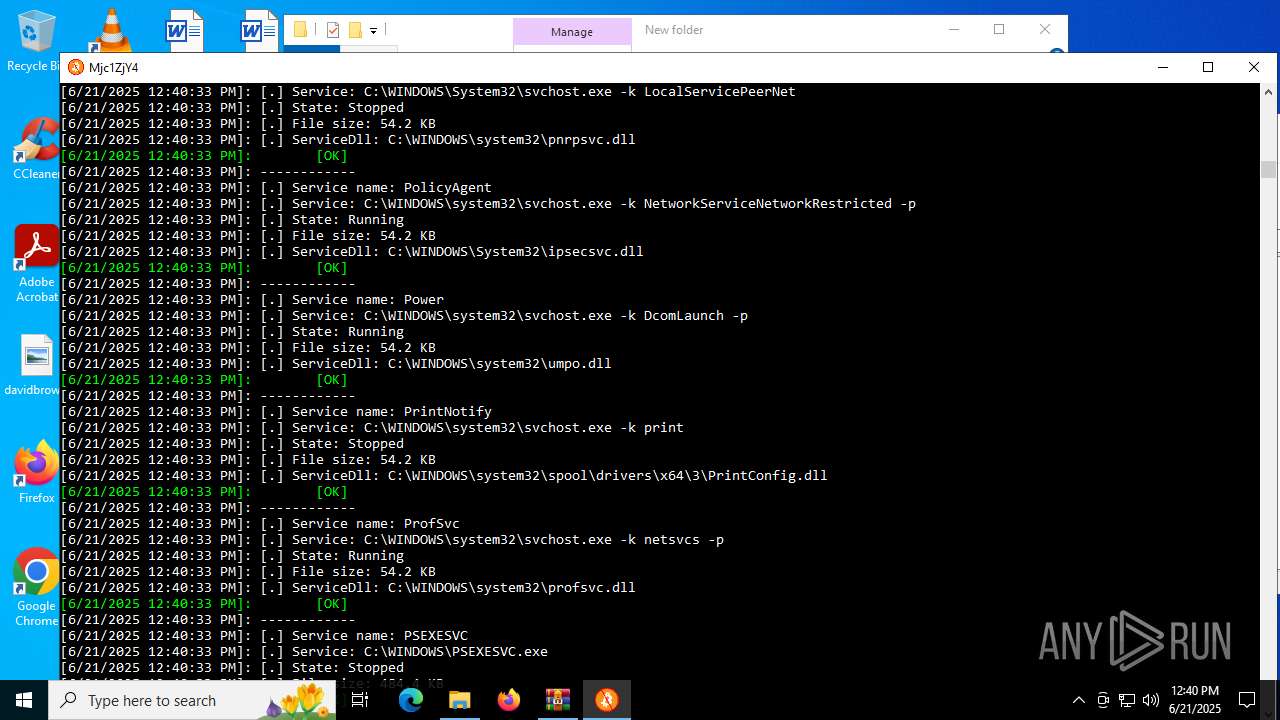Open Adobe Acrobat desktop shortcut
This screenshot has width=1280, height=720.
(x=36, y=263)
